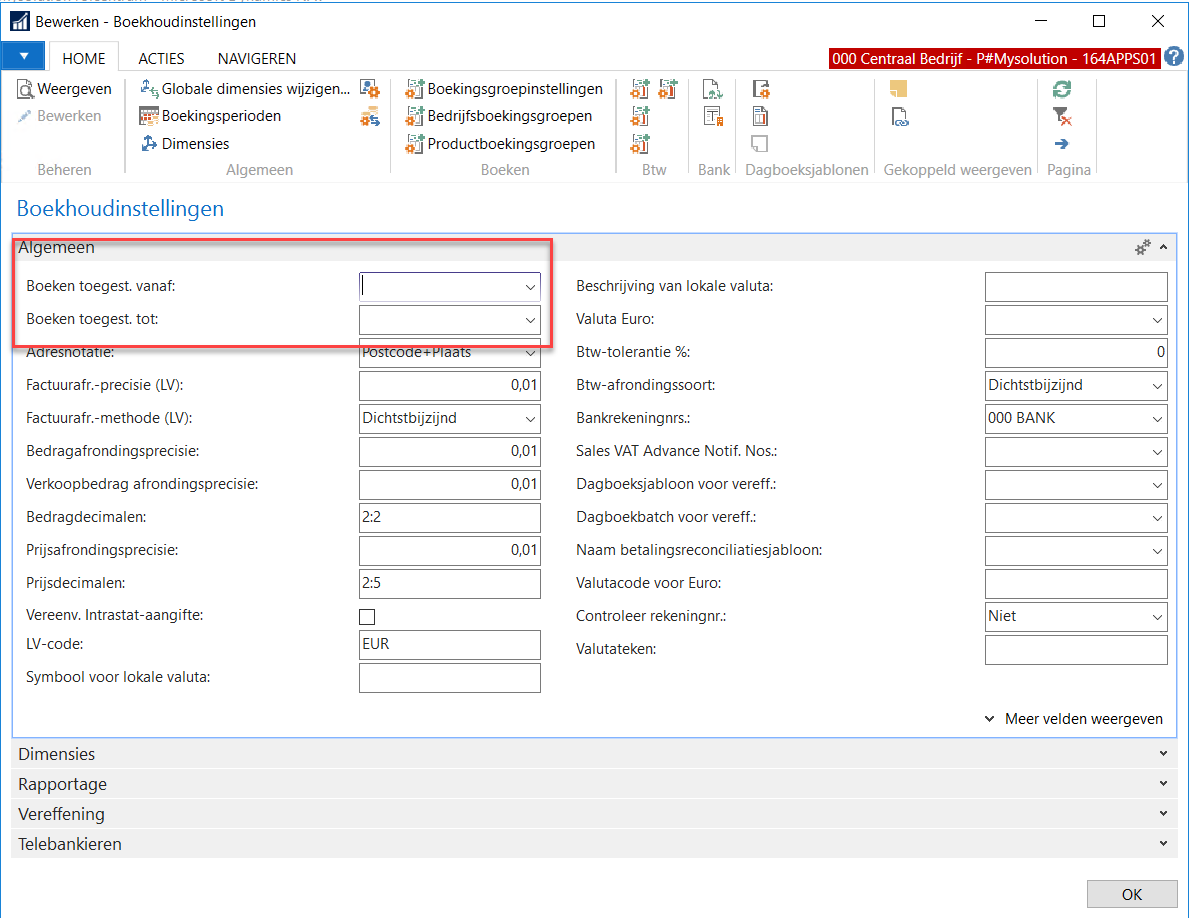Open Boekingsperioden from the ribbon

211,116
